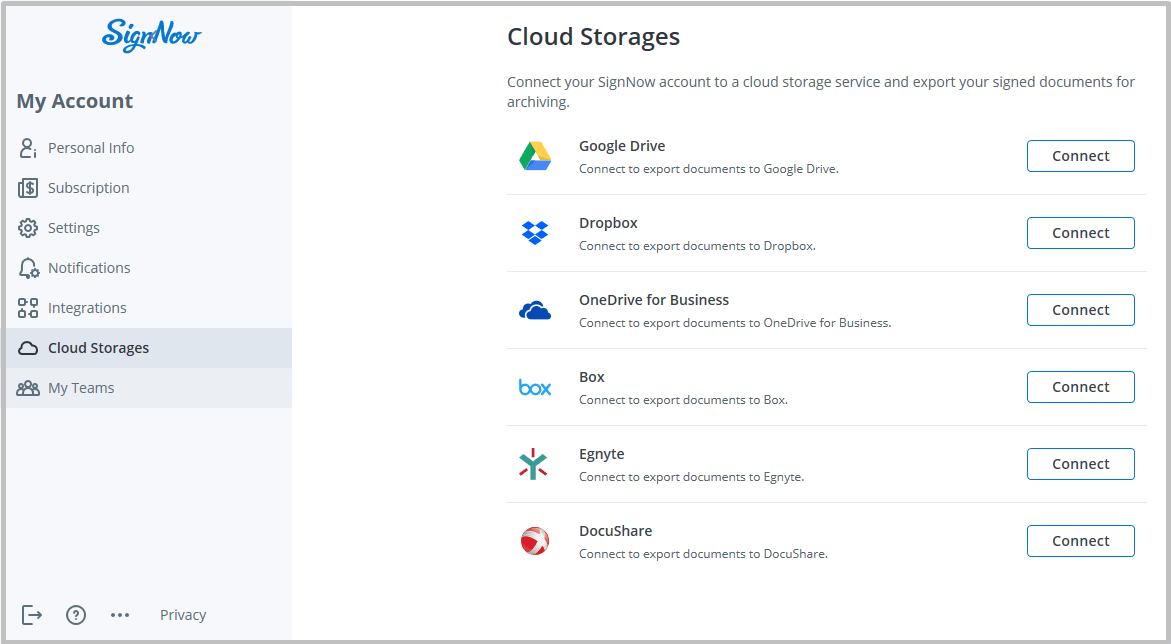This screenshot has height=644, width=1171.
Task: Click the OneDrive cloud logo
Action: (x=535, y=310)
